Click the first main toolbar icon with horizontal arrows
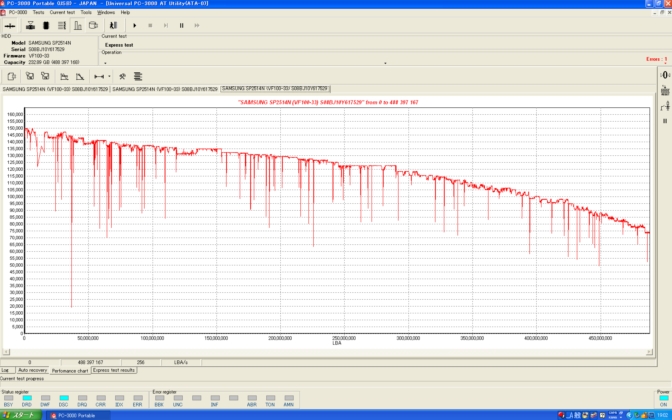The width and height of the screenshot is (672, 420). point(9,26)
